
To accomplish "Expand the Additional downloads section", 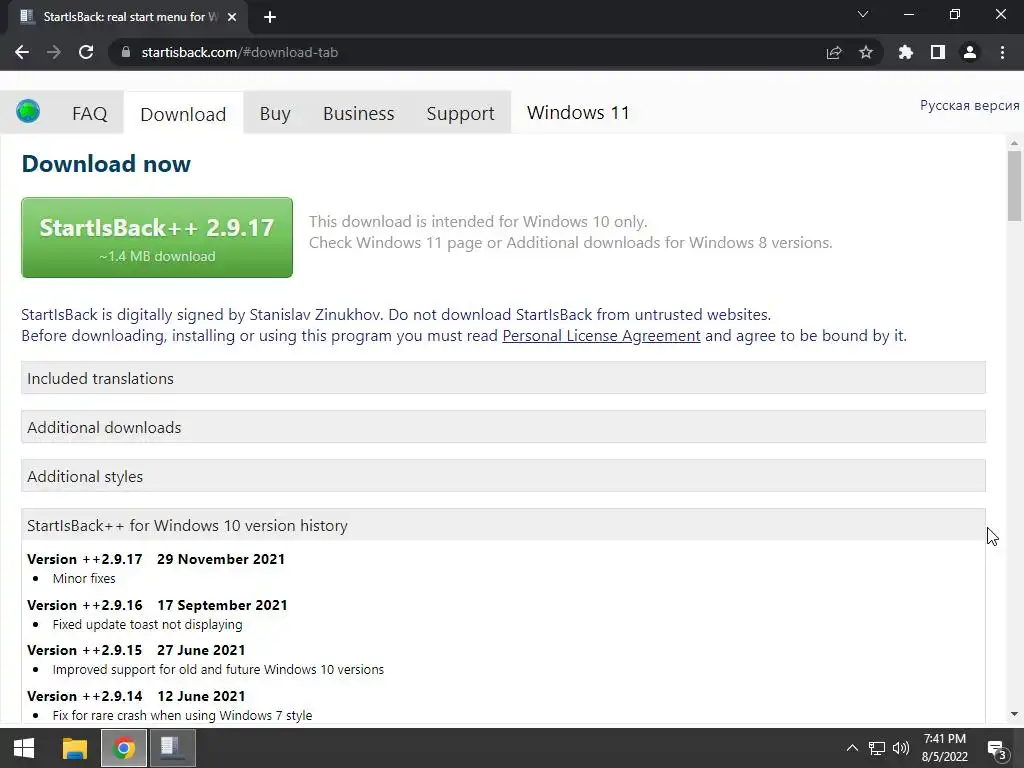I will [503, 427].
